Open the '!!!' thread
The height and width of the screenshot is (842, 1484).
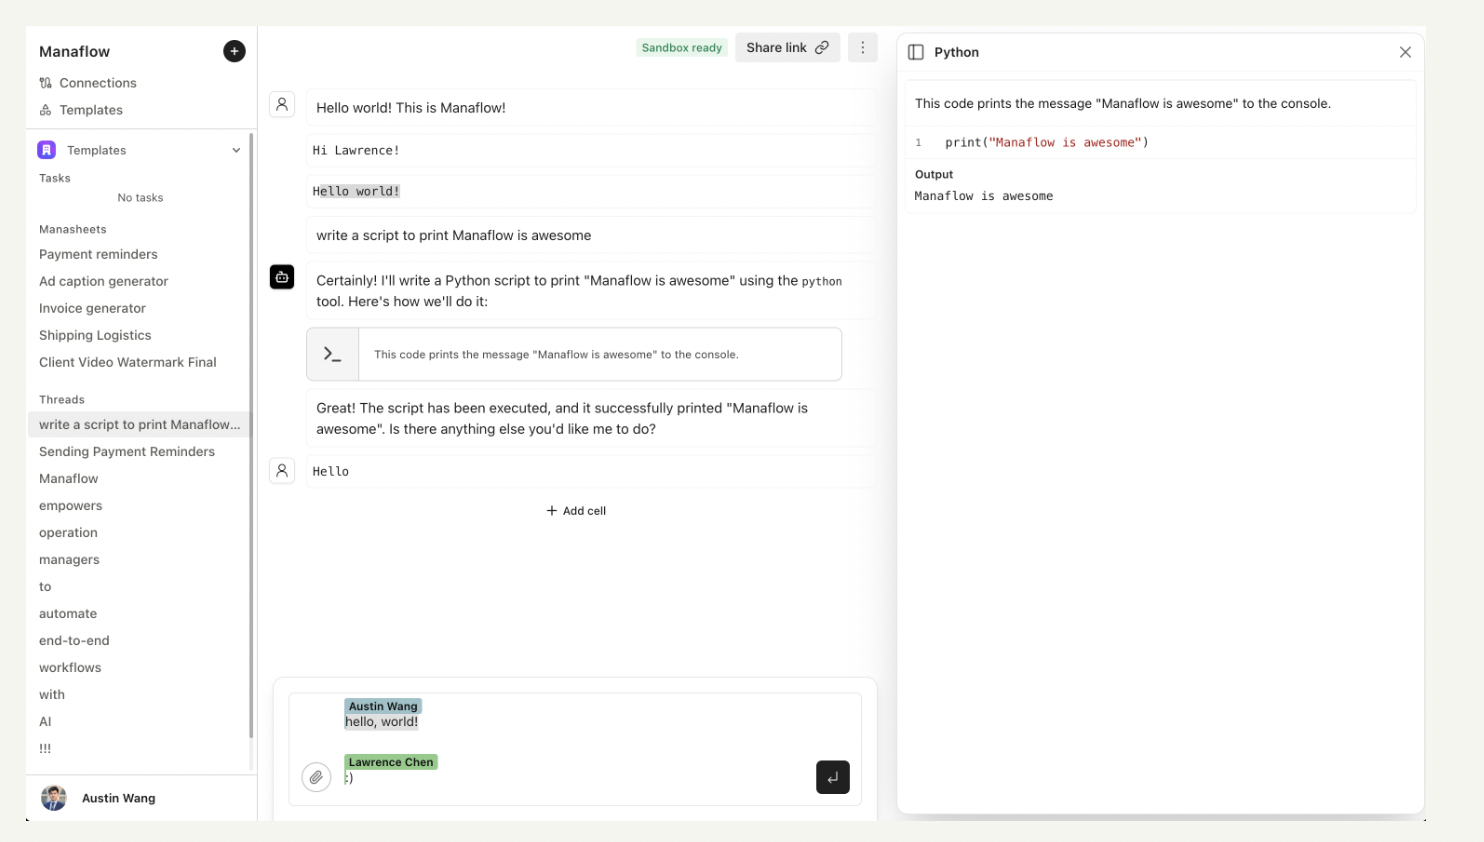(45, 749)
